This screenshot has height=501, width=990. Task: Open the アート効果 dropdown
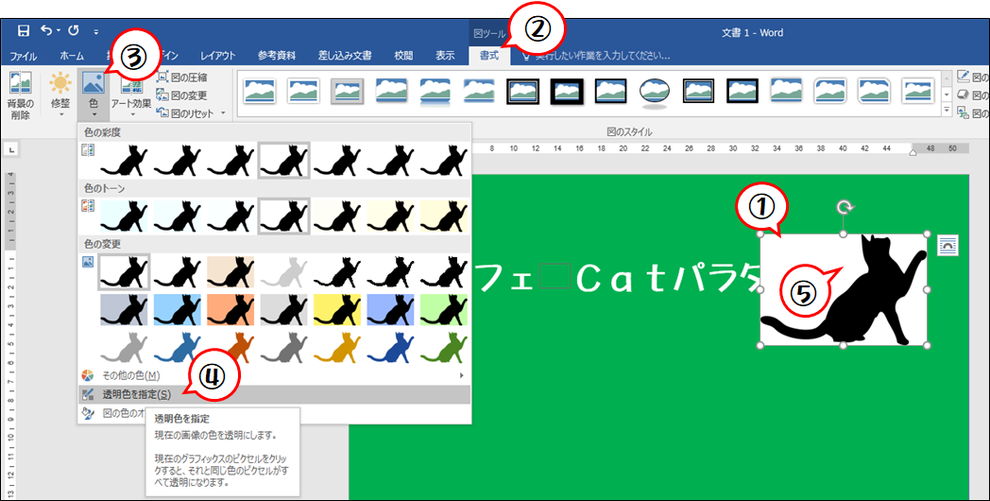pyautogui.click(x=131, y=95)
